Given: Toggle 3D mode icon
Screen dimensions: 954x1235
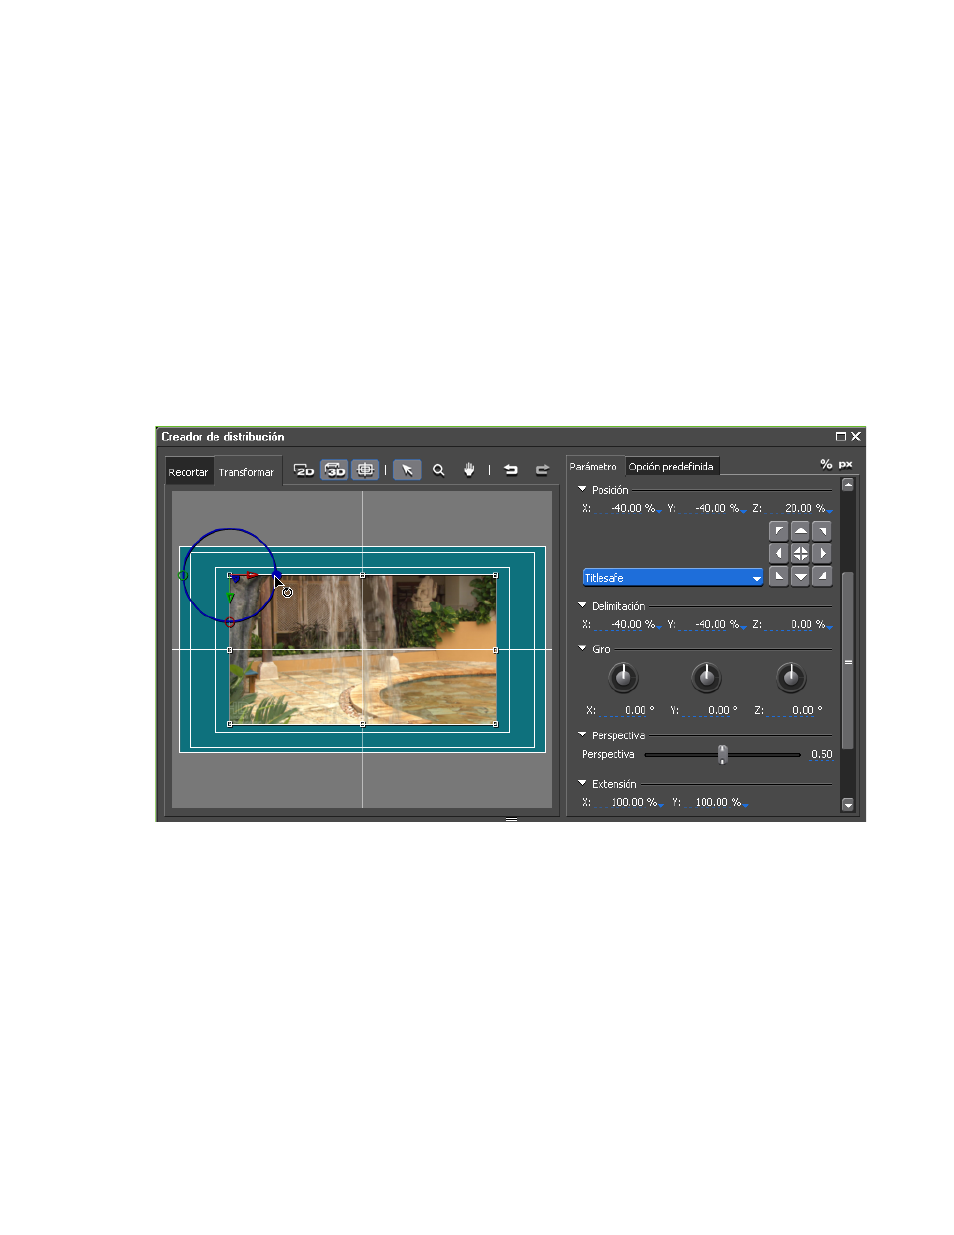Looking at the screenshot, I should point(335,470).
